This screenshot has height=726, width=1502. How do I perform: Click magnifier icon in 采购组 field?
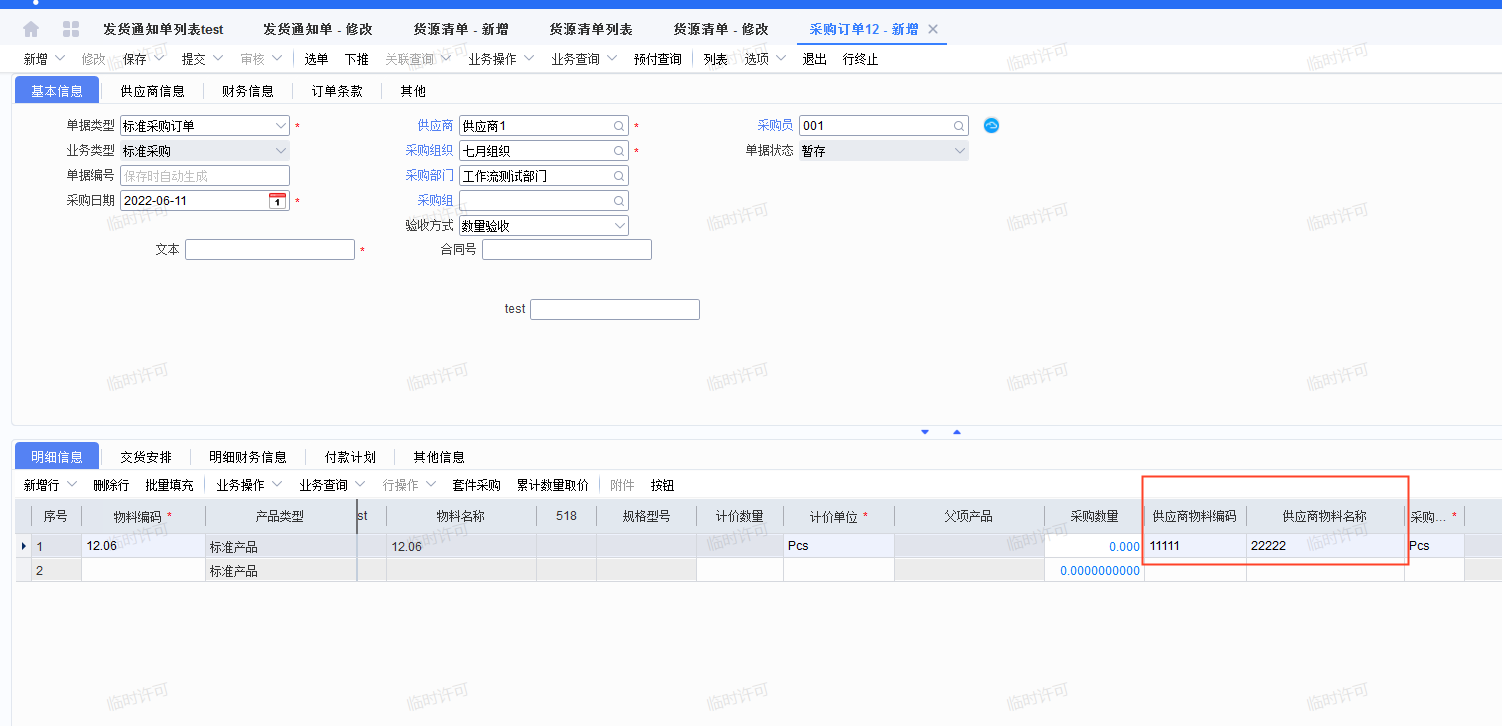pos(619,201)
